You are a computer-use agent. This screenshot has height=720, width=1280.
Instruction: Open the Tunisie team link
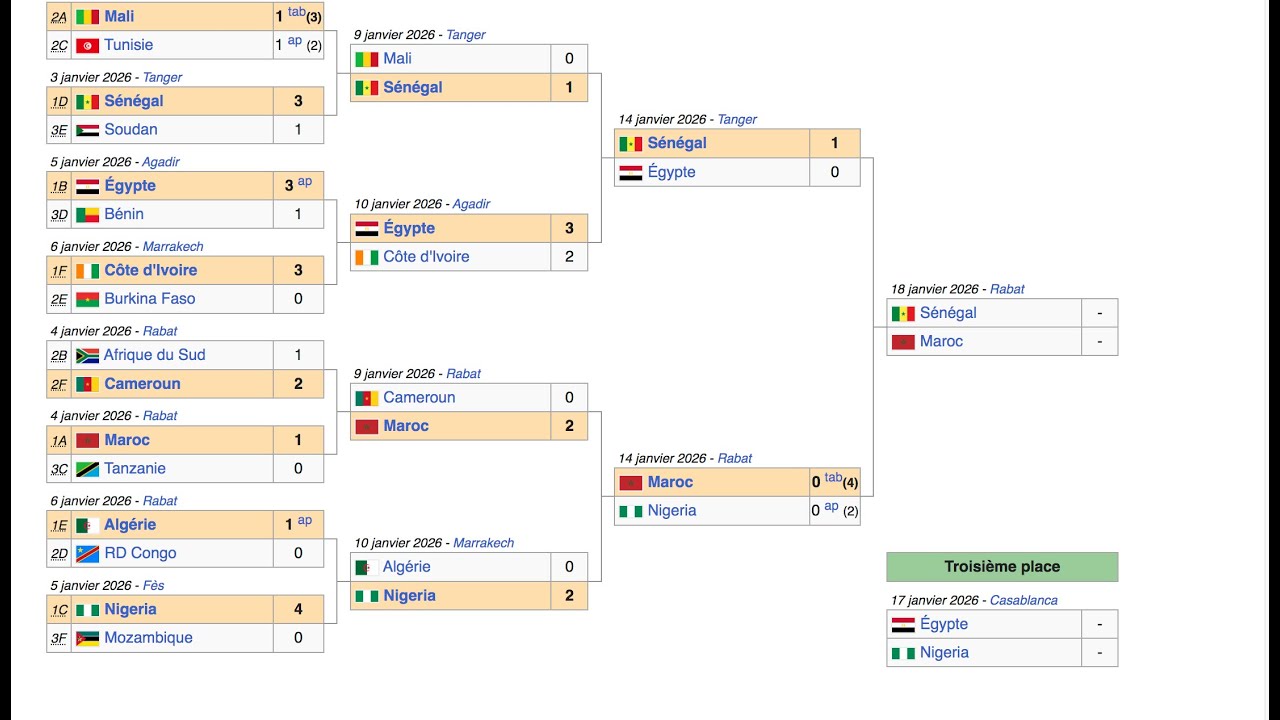pos(129,45)
